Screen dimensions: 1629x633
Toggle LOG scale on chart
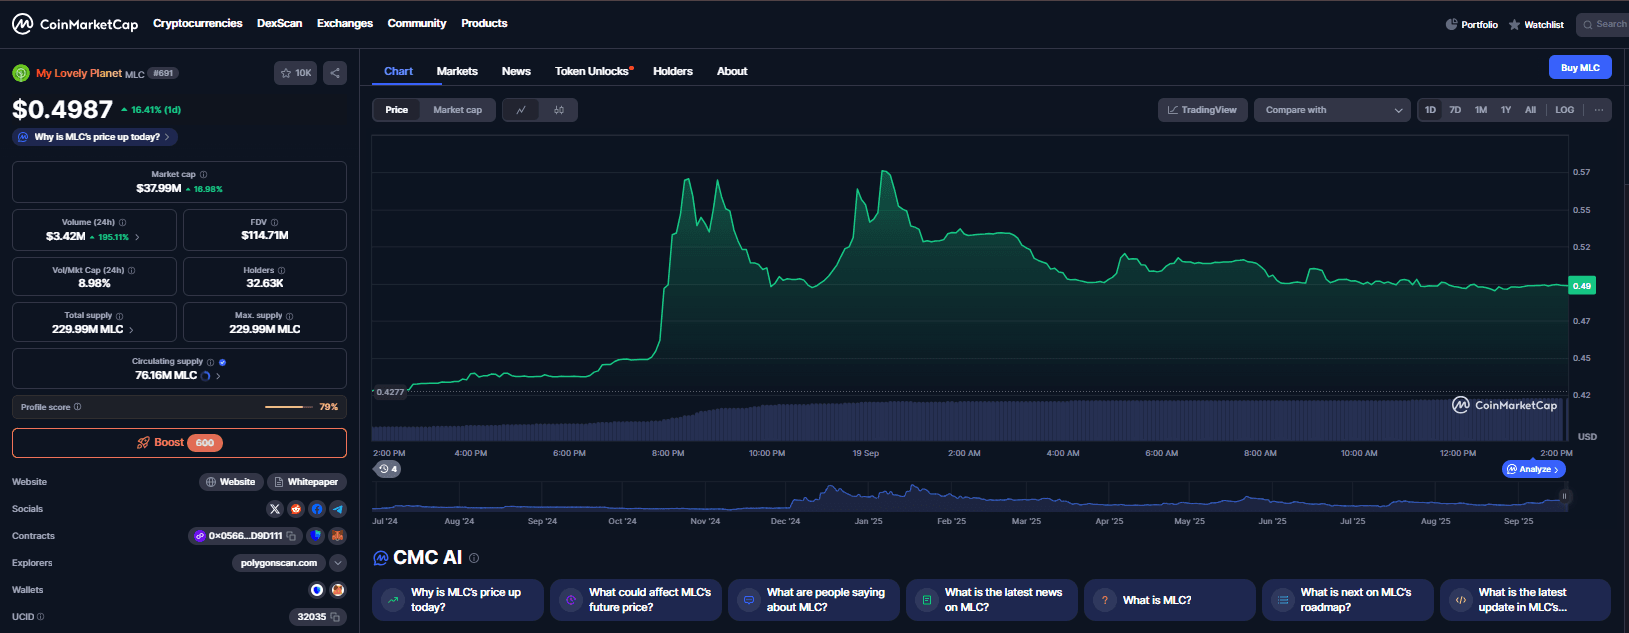pyautogui.click(x=1565, y=110)
